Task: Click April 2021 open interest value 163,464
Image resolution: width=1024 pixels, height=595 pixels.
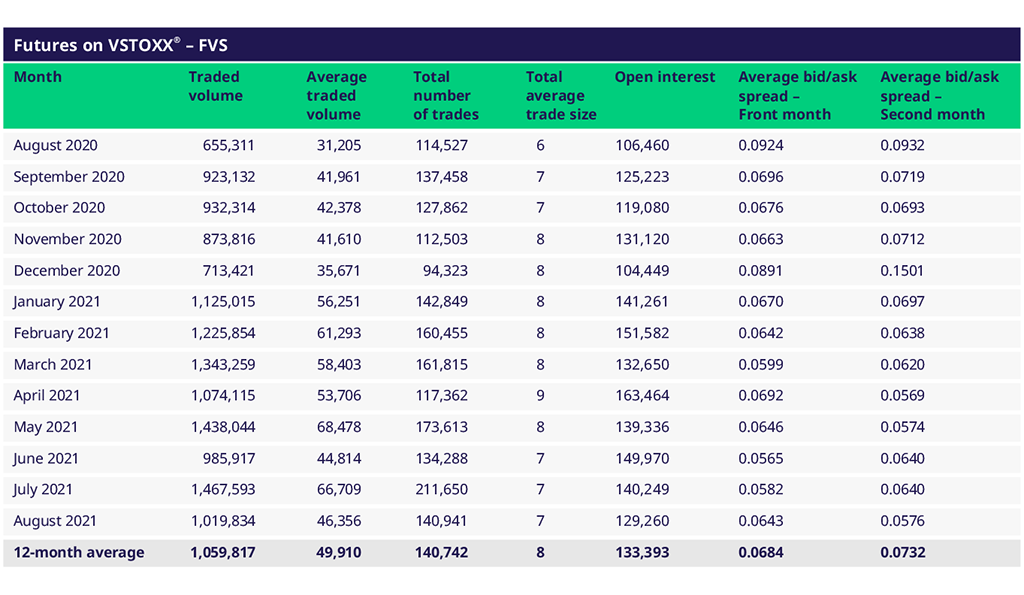Action: click(641, 396)
